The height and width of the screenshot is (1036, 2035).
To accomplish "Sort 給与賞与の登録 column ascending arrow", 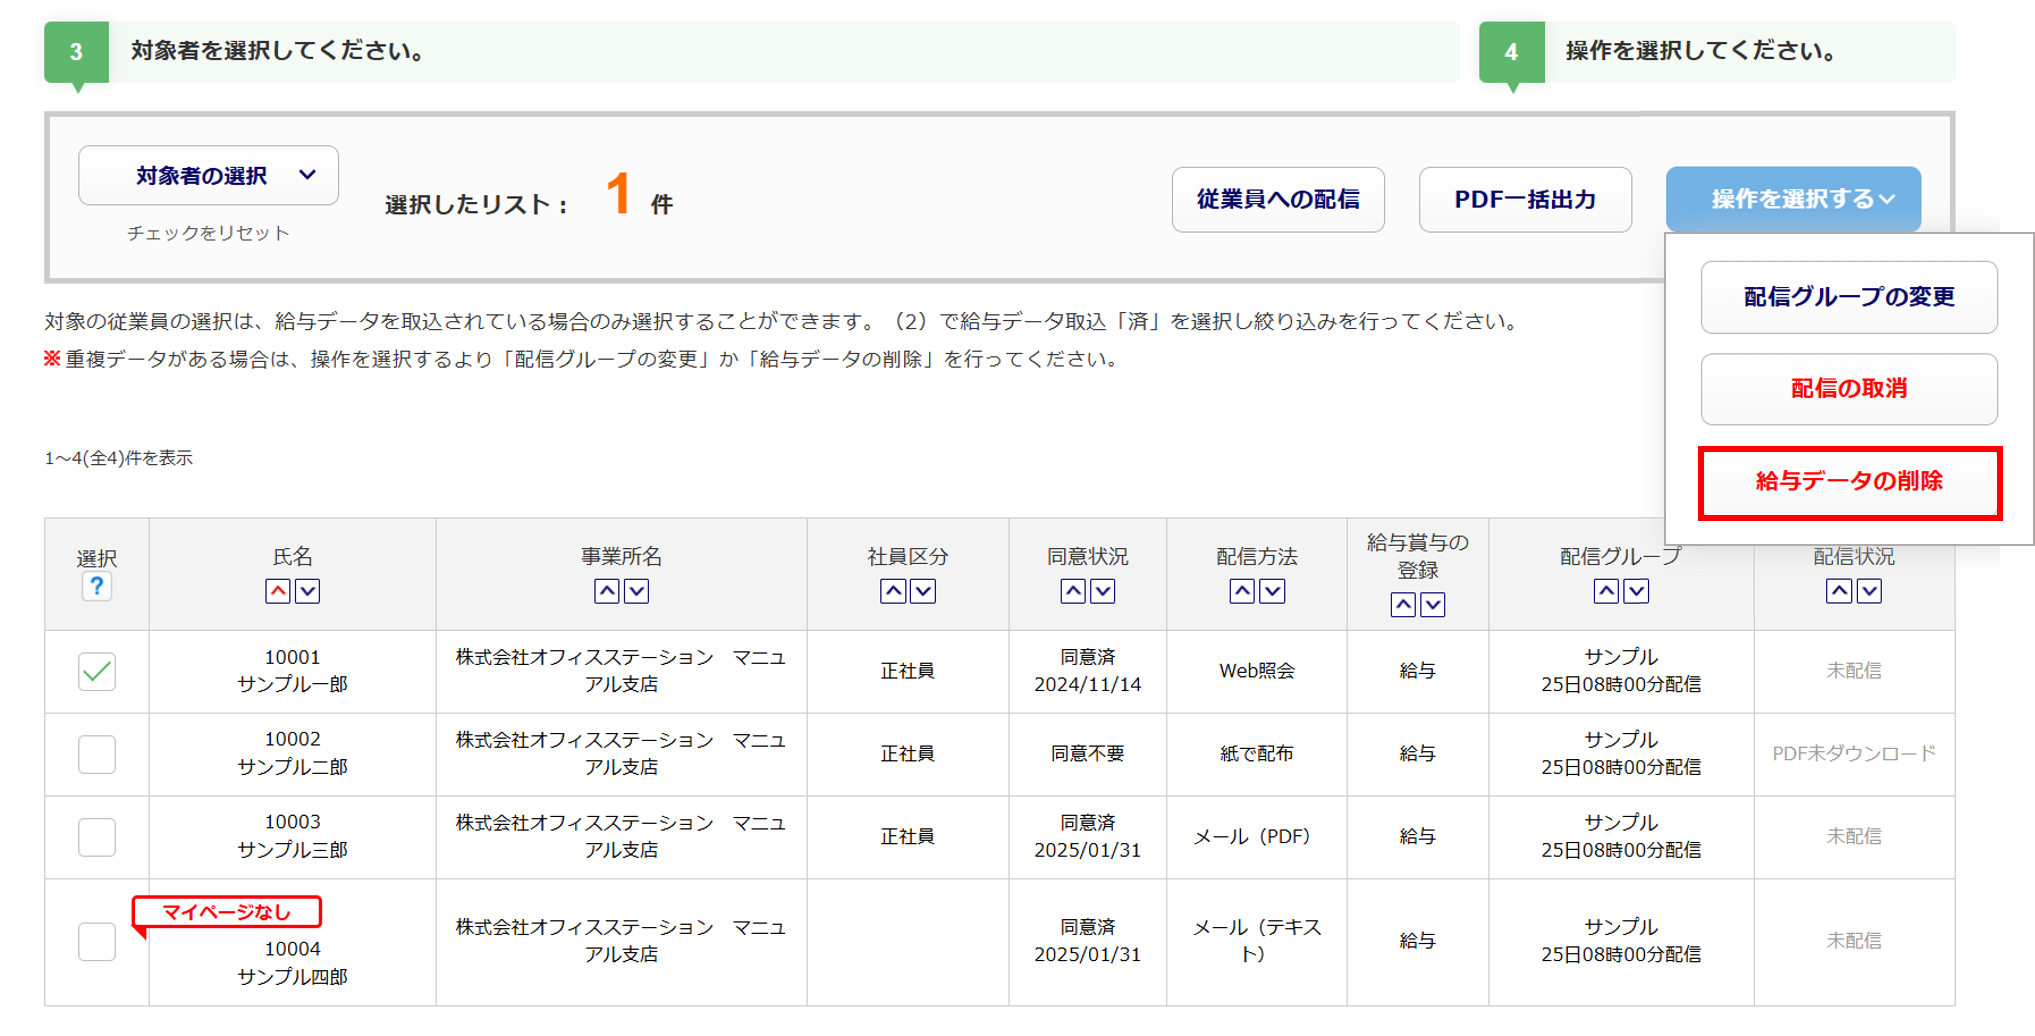I will click(x=1403, y=604).
